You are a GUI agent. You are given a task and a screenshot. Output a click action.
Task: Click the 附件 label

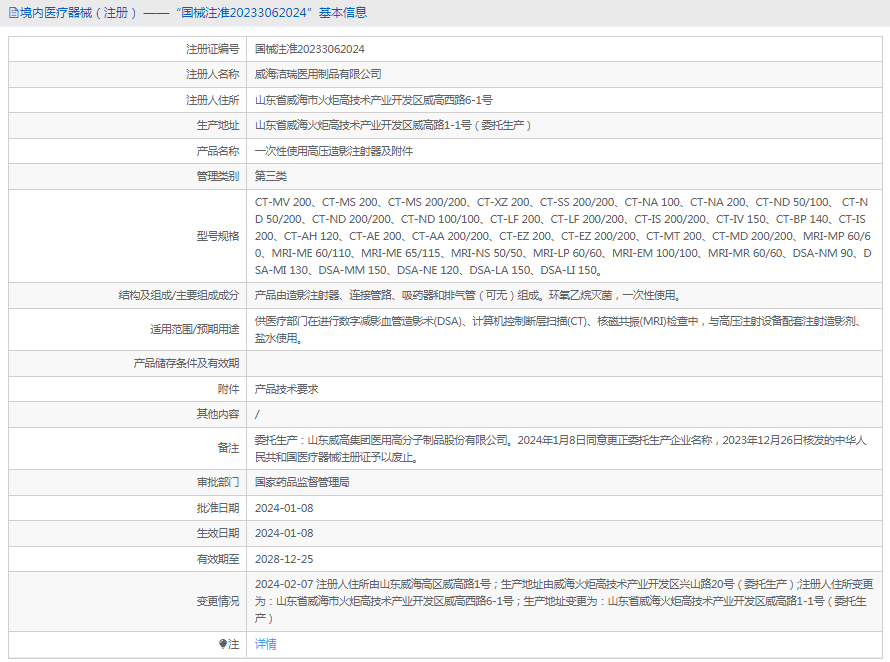coord(228,389)
